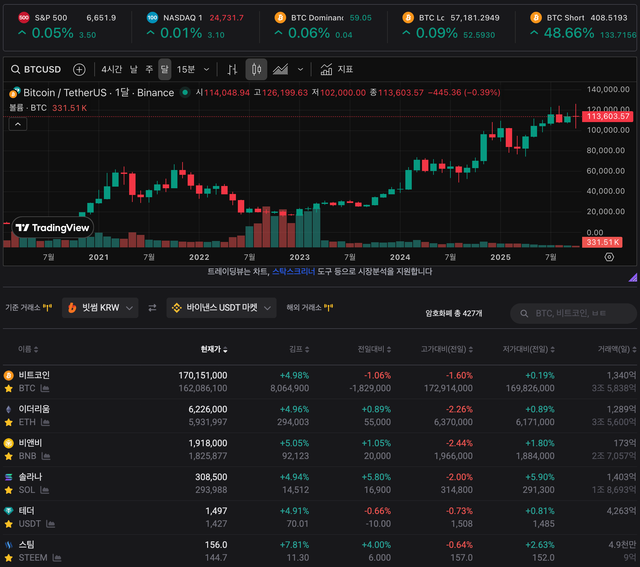The image size is (640, 567).
Task: Click the BTC Dominance ticker icon
Action: pos(280,18)
